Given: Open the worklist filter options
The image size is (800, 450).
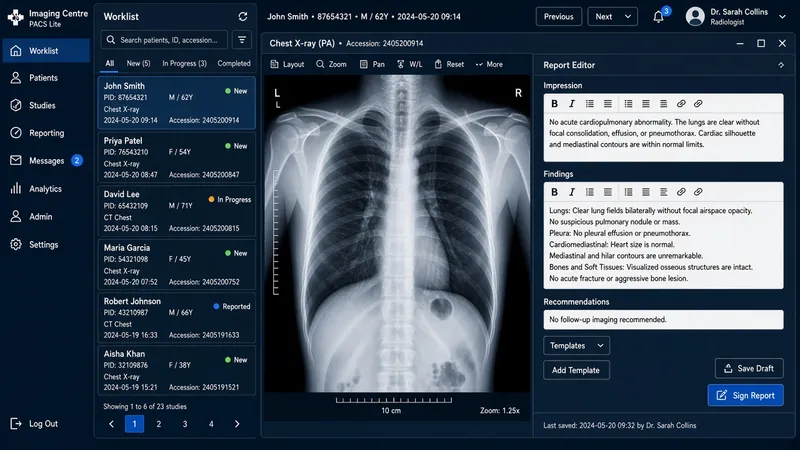Looking at the screenshot, I should 242,40.
